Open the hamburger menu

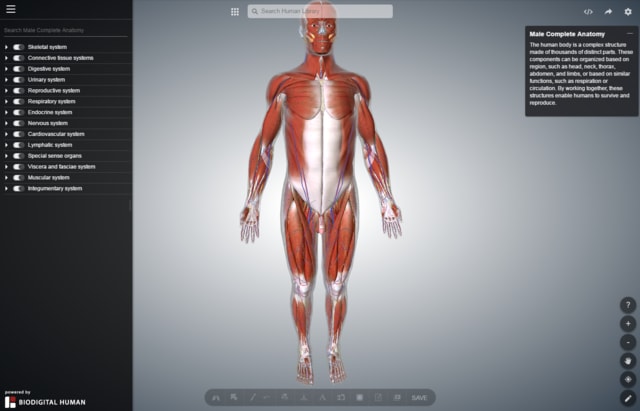point(11,9)
